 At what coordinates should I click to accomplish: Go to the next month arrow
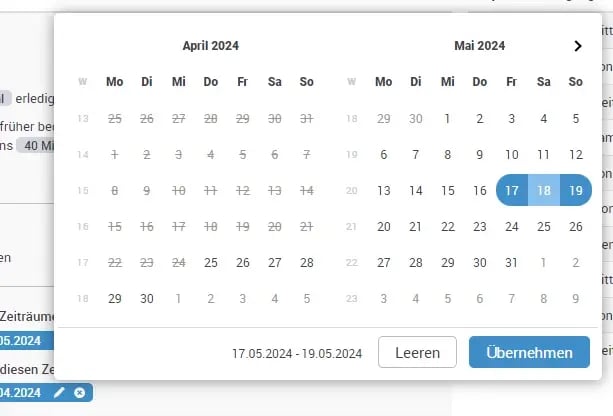577,45
